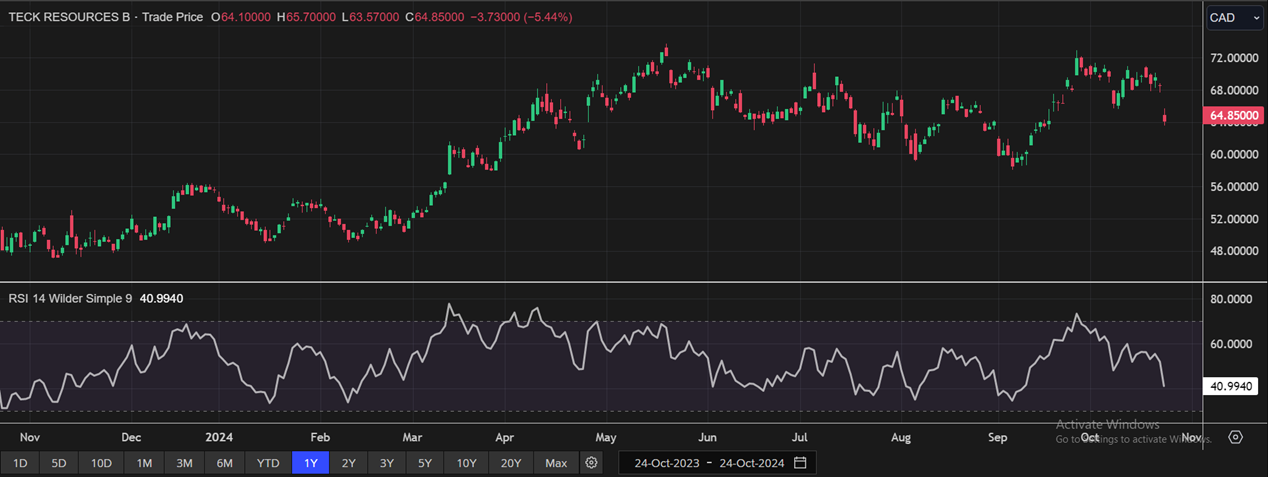
Task: Click the RSI 14 Wilder Simple label
Action: 70,298
